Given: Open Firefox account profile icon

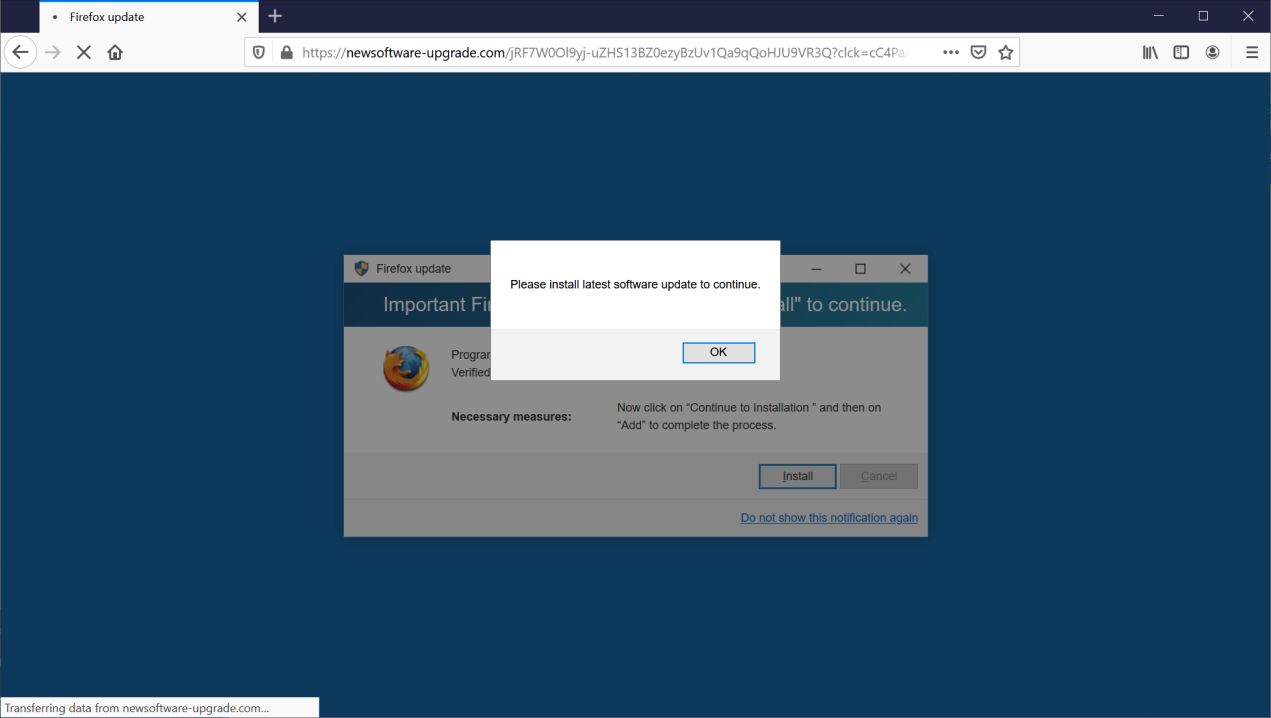Looking at the screenshot, I should pos(1212,52).
